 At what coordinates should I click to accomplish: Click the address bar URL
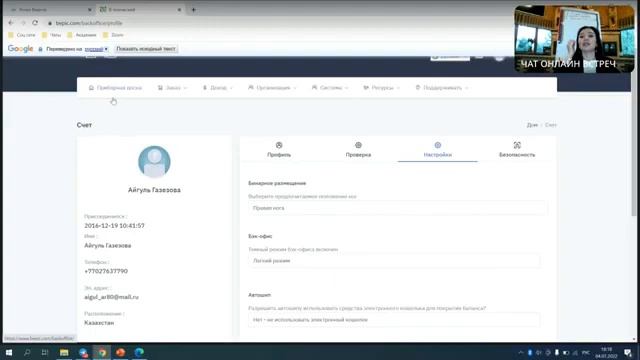click(89, 23)
